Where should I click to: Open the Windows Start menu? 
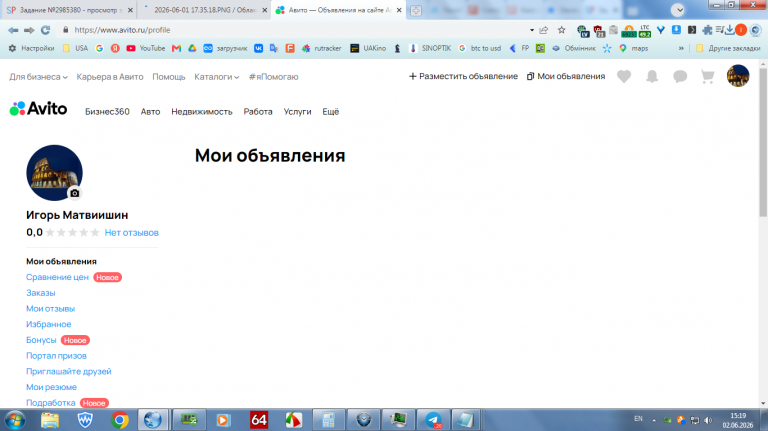point(15,420)
